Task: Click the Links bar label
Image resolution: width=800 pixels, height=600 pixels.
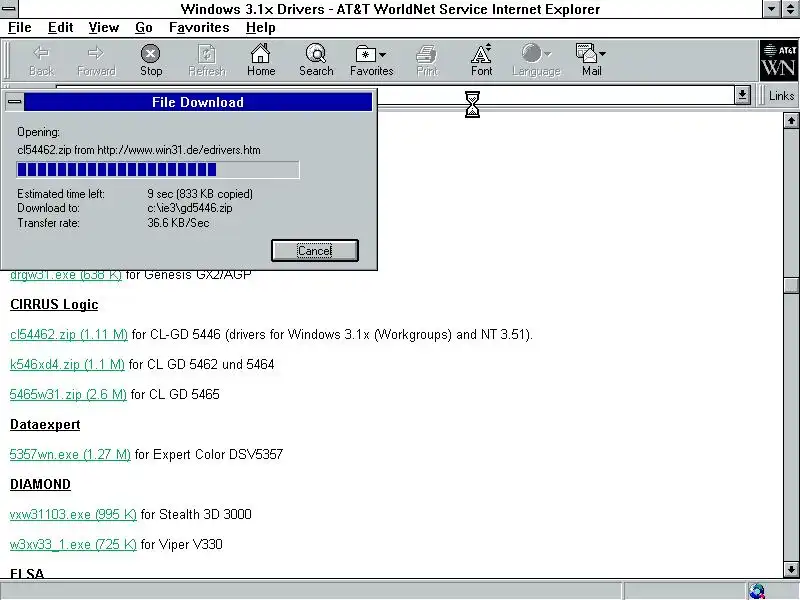Action: tap(781, 96)
